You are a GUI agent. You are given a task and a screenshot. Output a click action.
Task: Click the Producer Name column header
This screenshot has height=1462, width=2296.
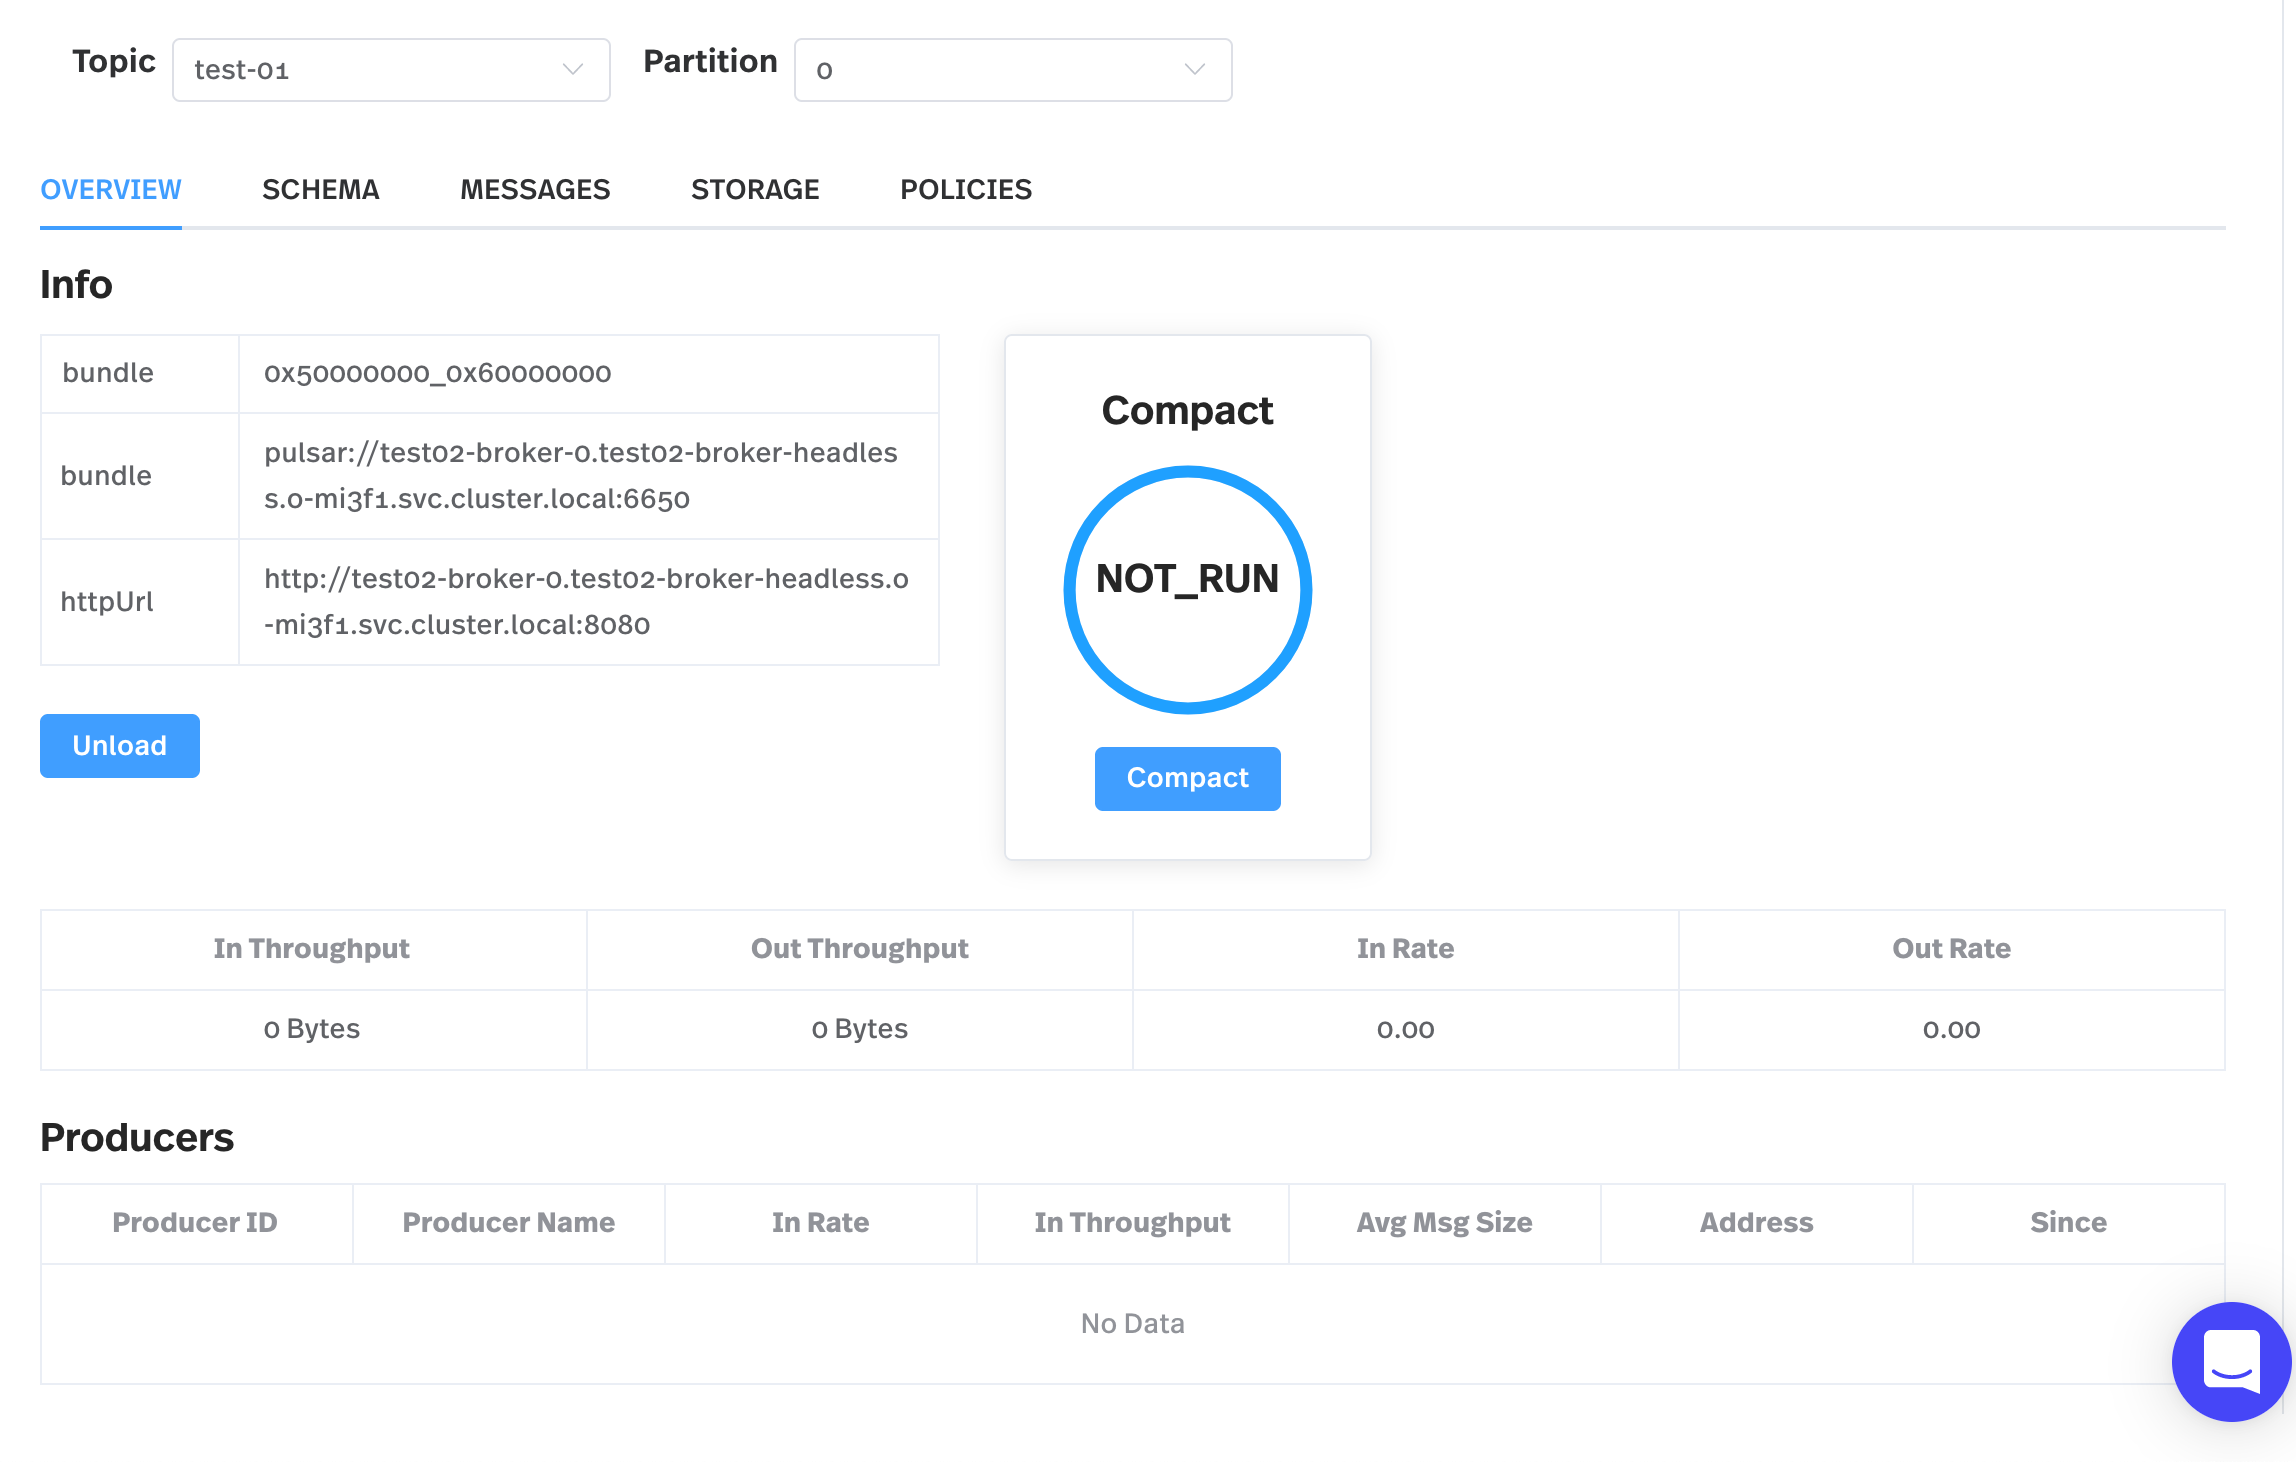508,1222
